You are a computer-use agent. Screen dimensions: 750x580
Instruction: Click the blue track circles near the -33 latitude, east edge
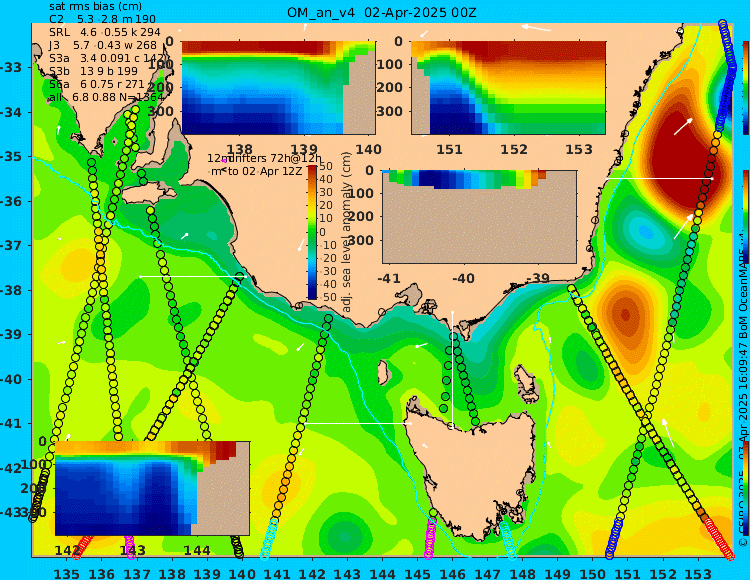click(727, 74)
